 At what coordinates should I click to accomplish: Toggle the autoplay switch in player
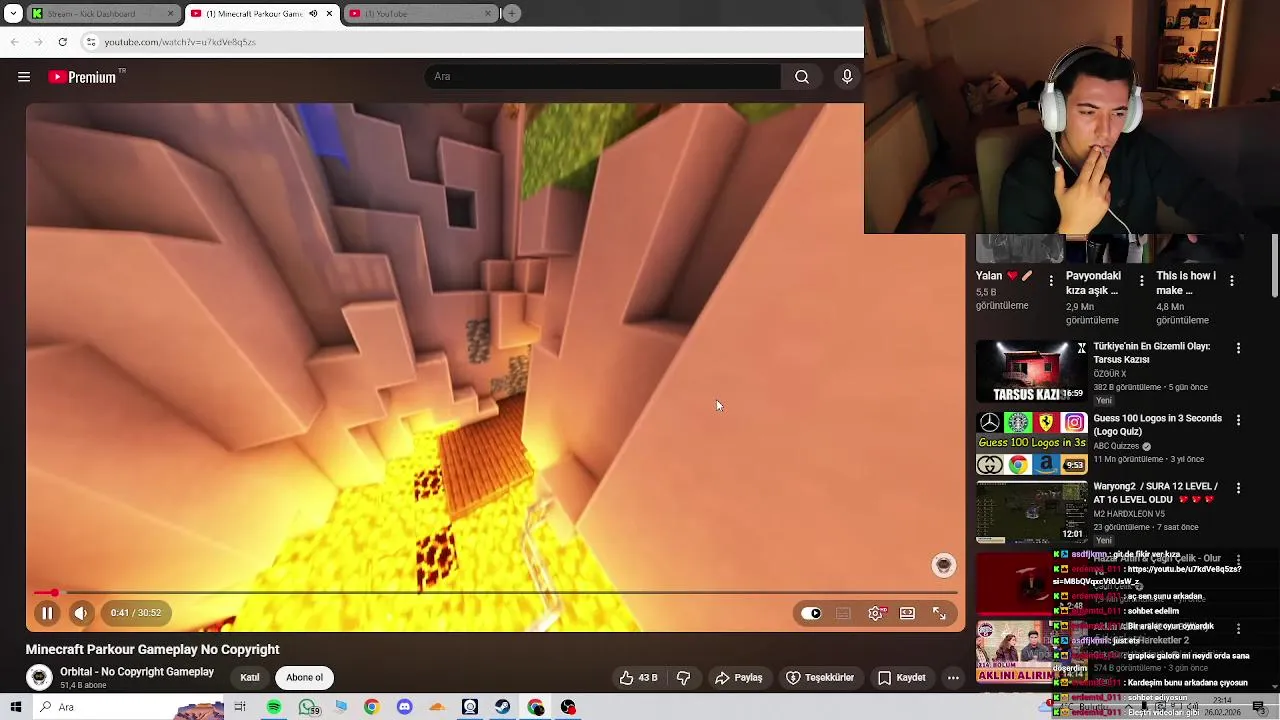click(x=811, y=613)
